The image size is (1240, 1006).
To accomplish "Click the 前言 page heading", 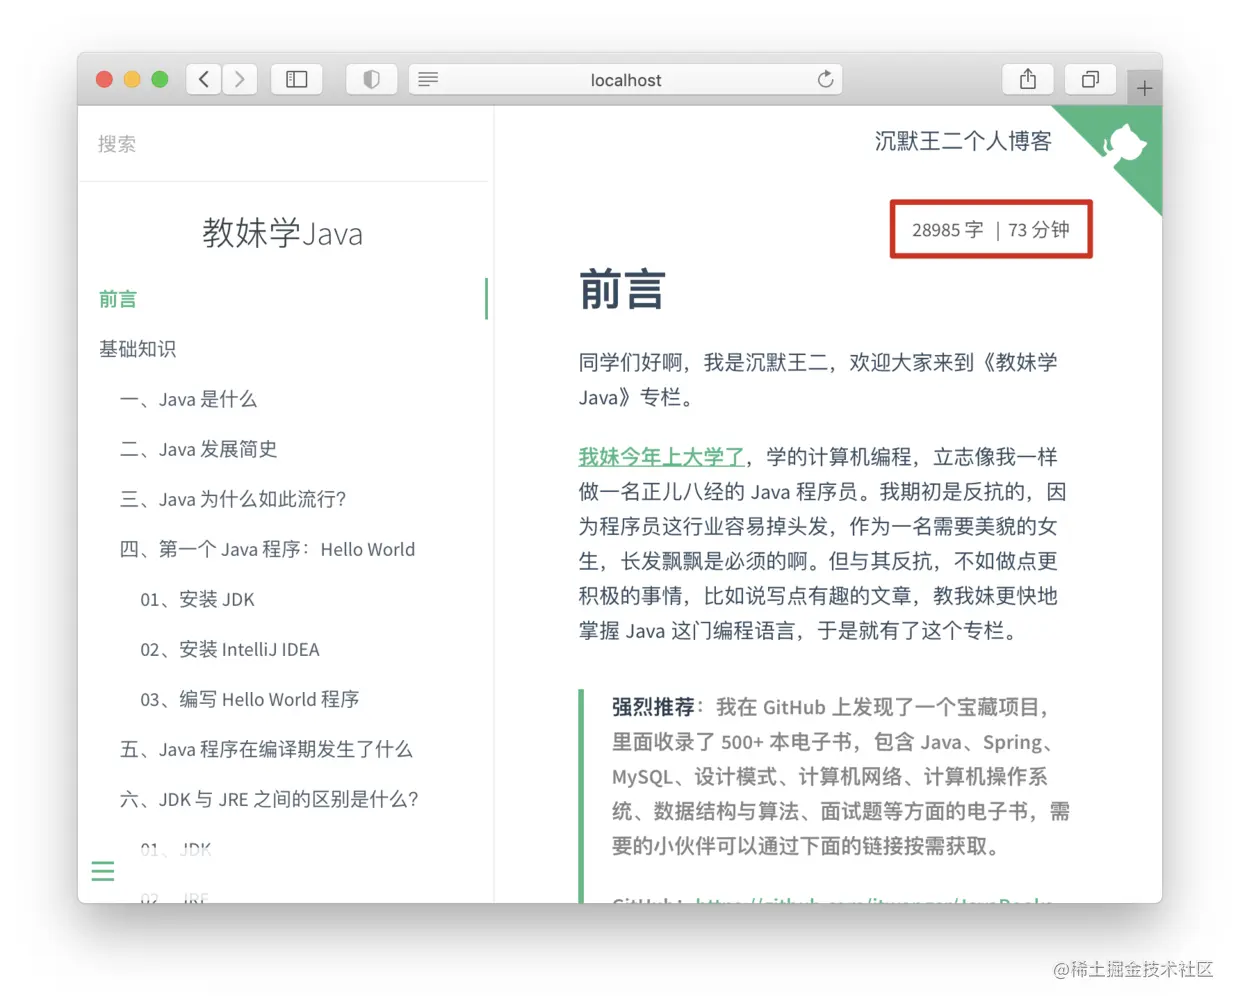I will pos(622,290).
